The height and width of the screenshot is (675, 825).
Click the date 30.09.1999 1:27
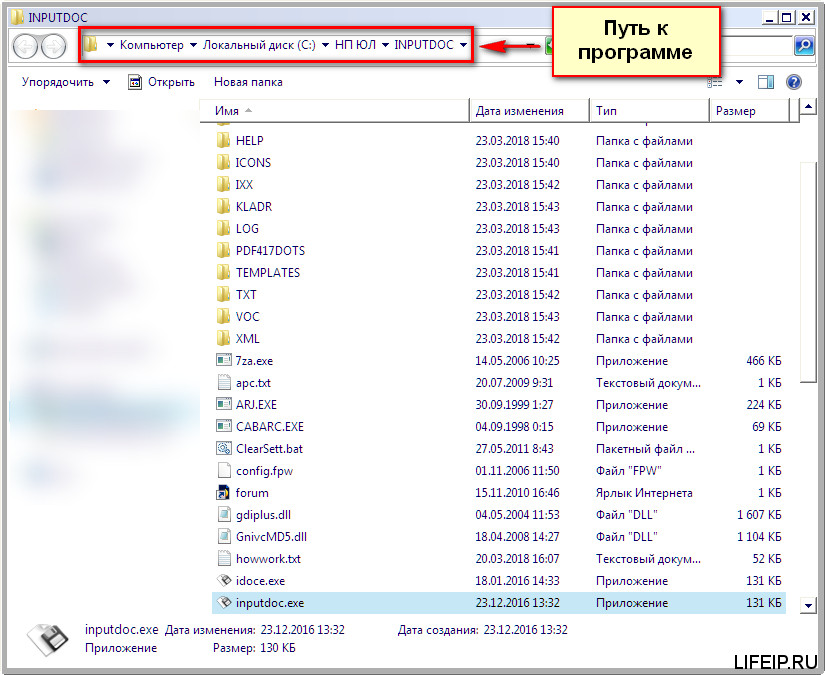[x=514, y=405]
